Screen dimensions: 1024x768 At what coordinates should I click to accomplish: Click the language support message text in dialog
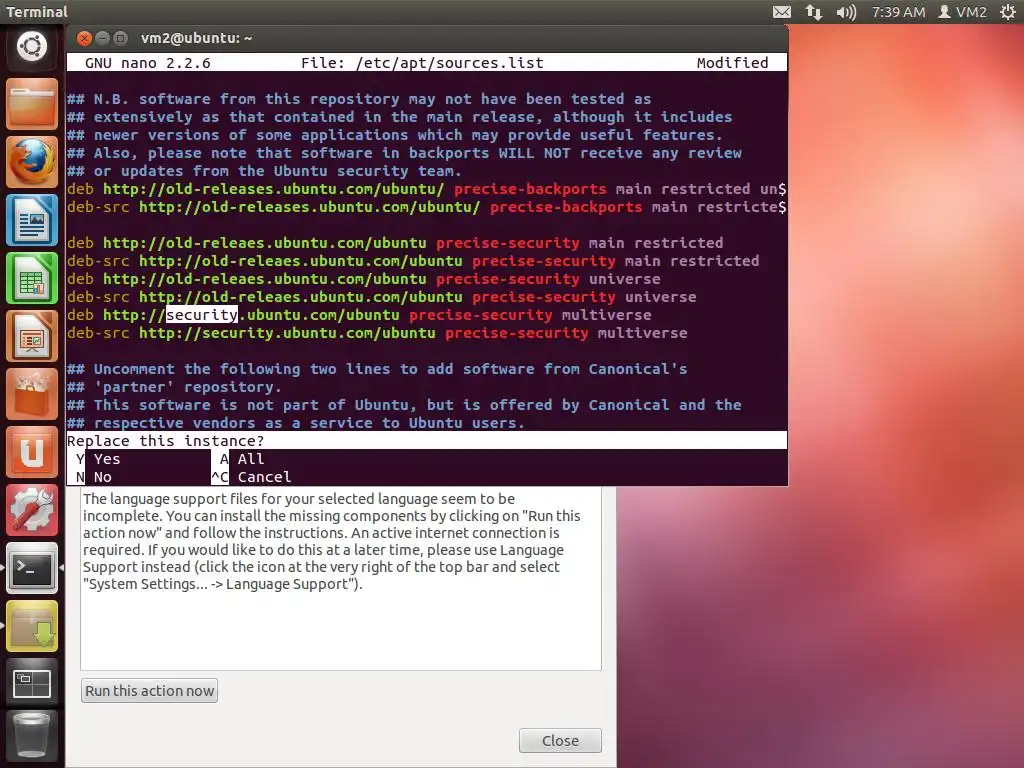[332, 541]
